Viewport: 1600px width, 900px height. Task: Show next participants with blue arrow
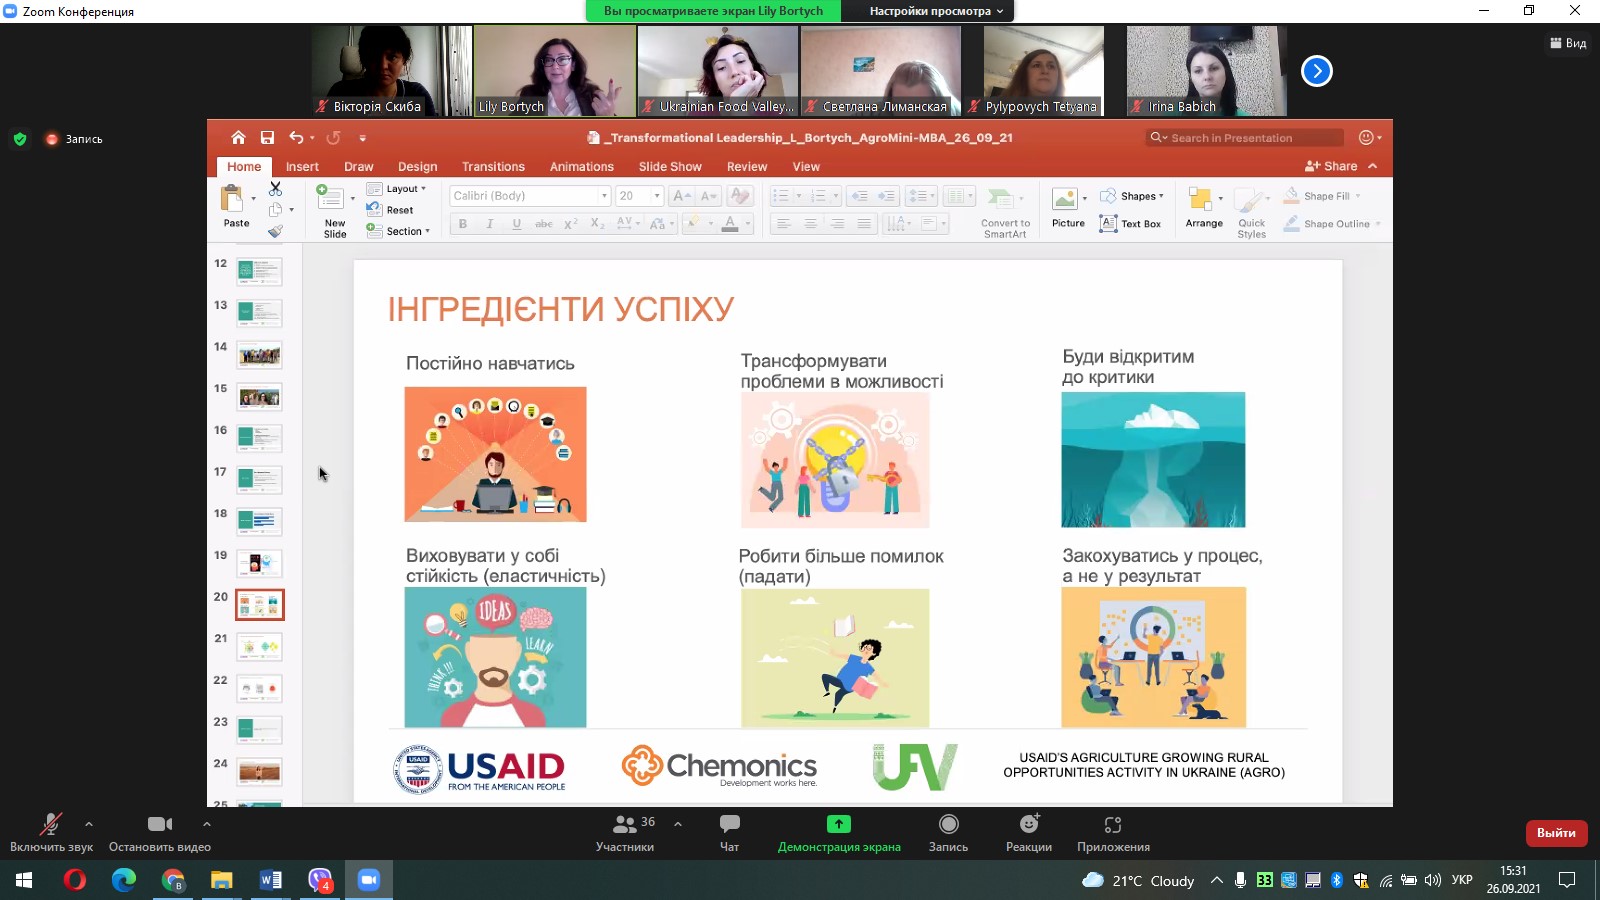[1317, 71]
